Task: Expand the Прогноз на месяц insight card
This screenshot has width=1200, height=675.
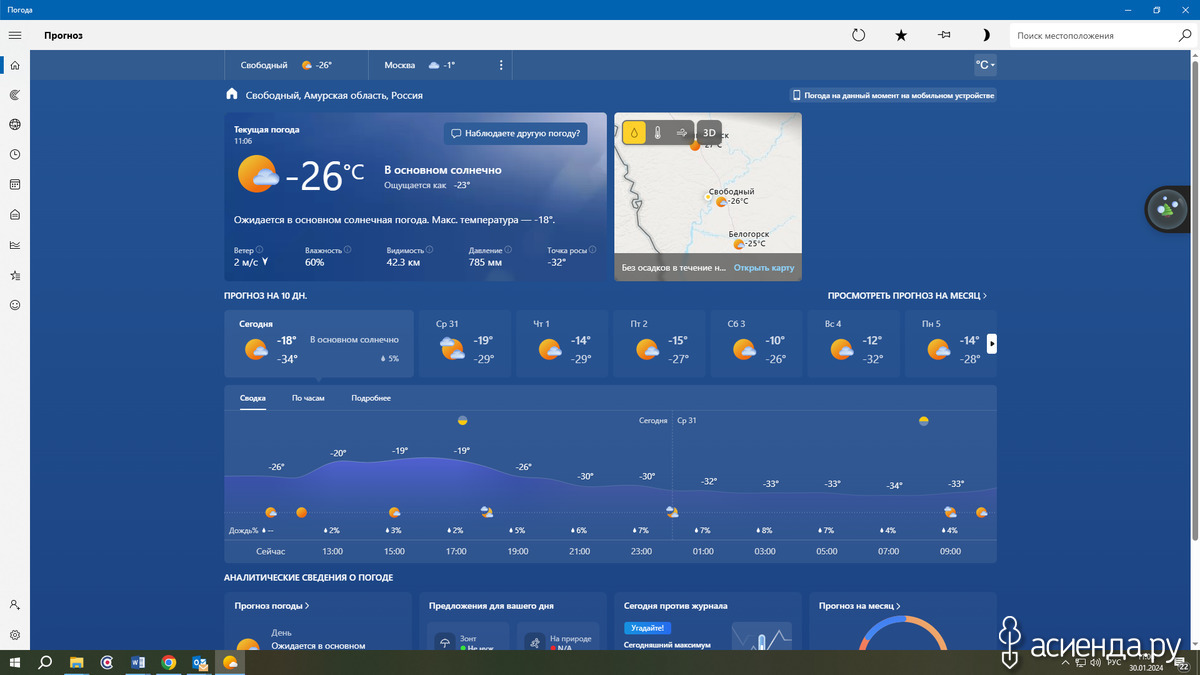Action: pyautogui.click(x=859, y=606)
